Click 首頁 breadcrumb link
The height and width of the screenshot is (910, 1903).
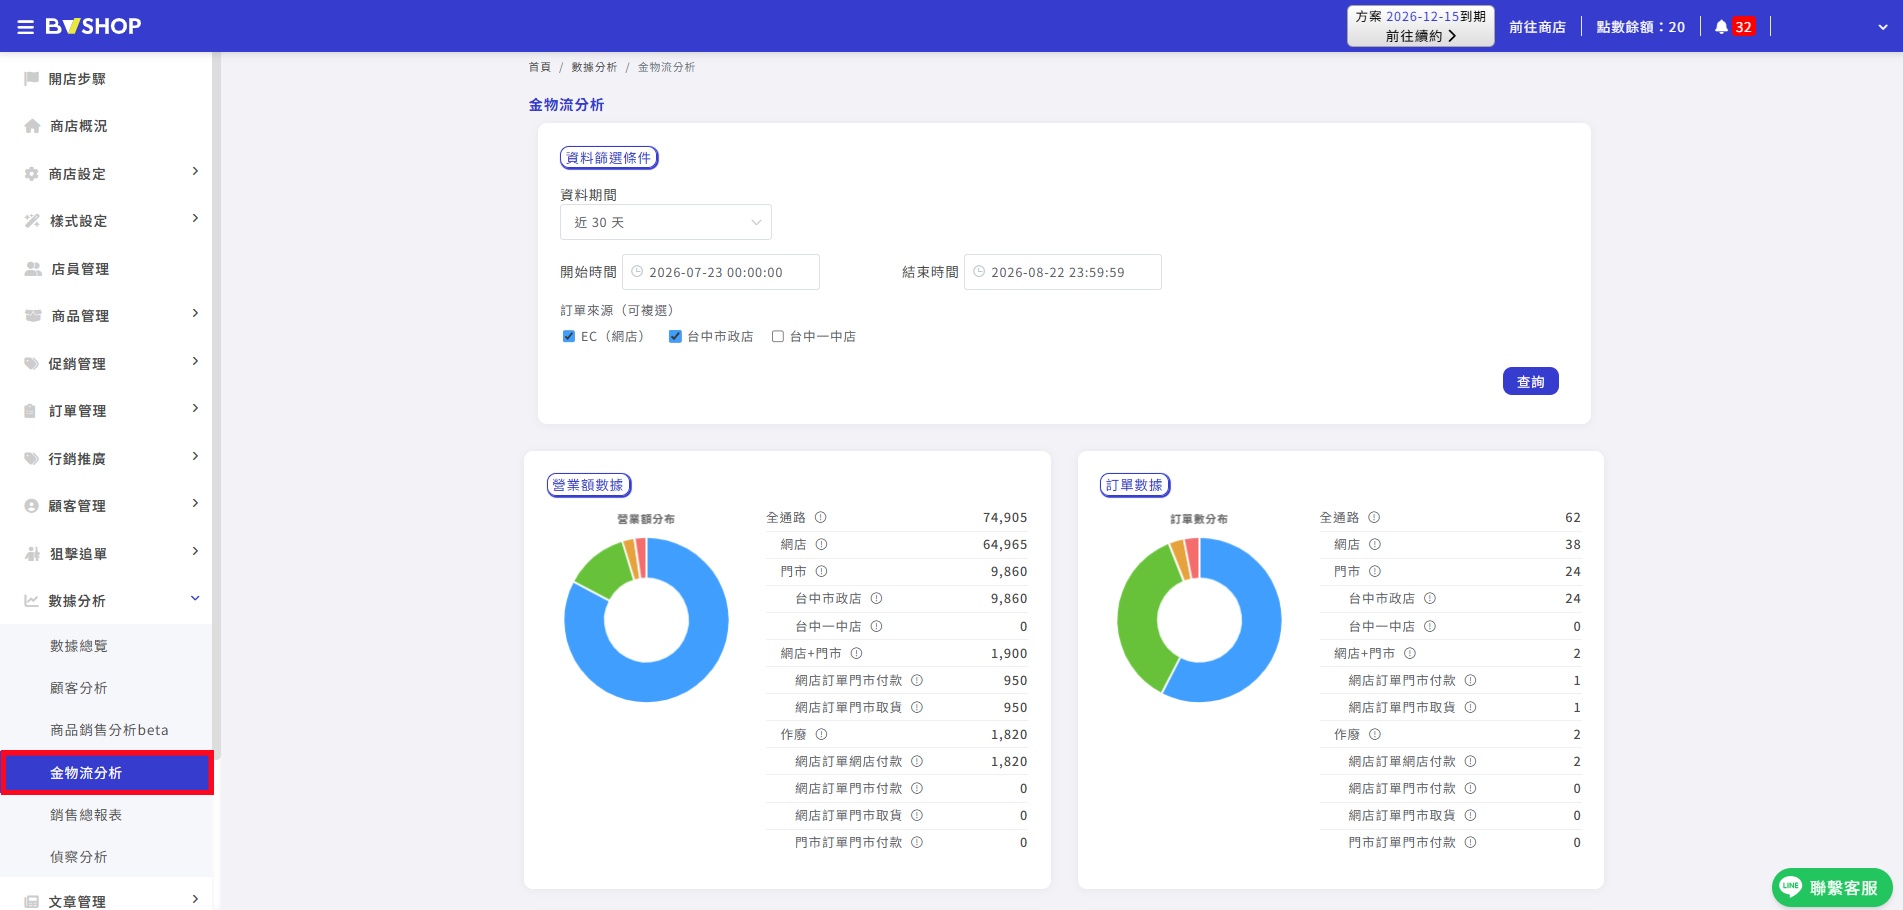click(x=540, y=67)
